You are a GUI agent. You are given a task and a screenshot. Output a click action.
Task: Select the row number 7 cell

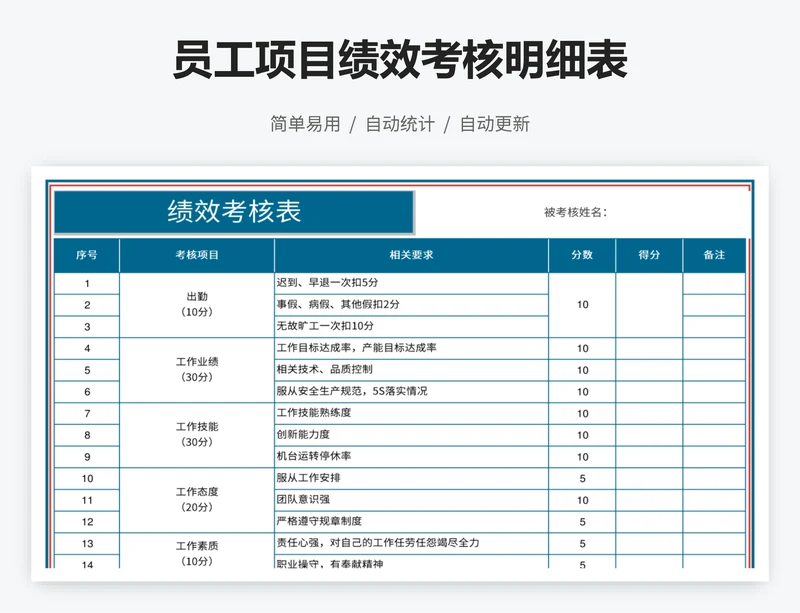[x=87, y=413]
